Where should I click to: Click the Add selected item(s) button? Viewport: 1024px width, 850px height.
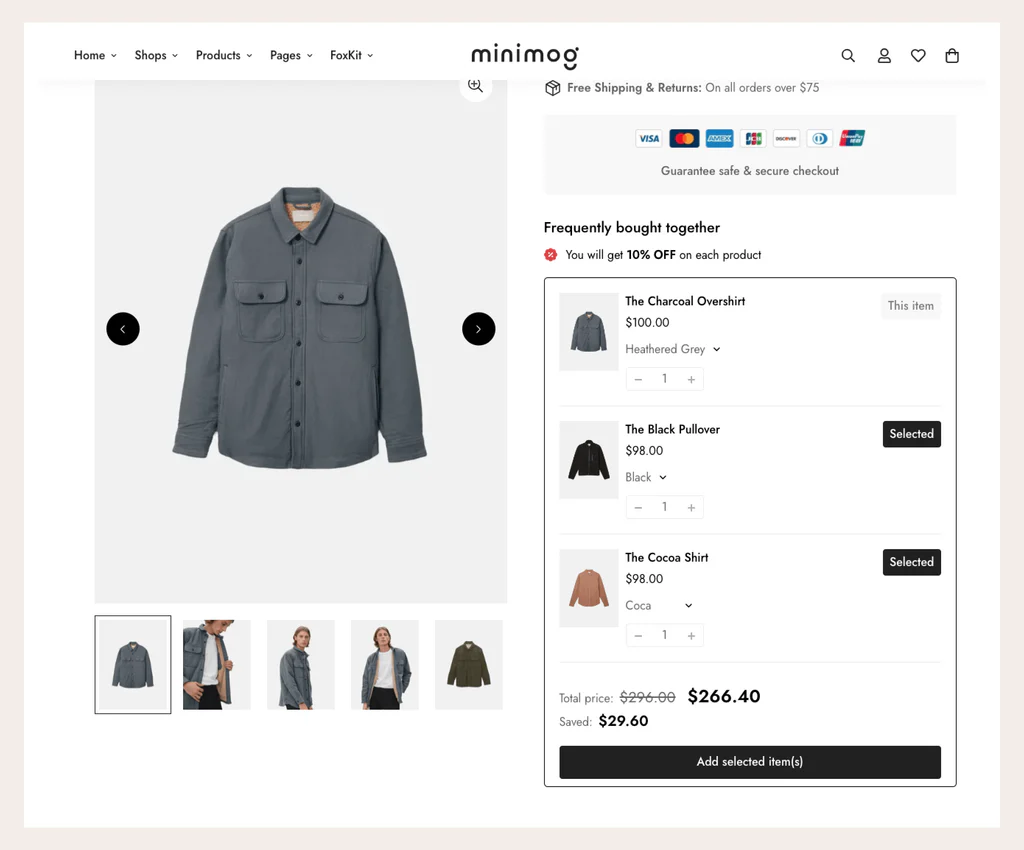point(749,761)
